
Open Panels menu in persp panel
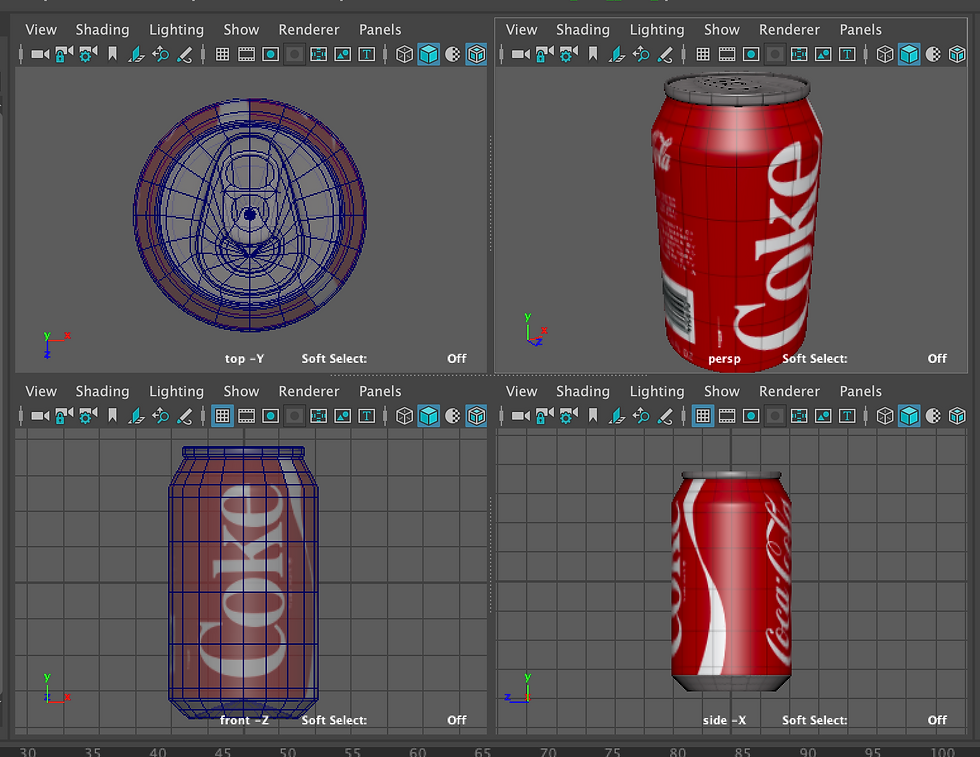(861, 29)
